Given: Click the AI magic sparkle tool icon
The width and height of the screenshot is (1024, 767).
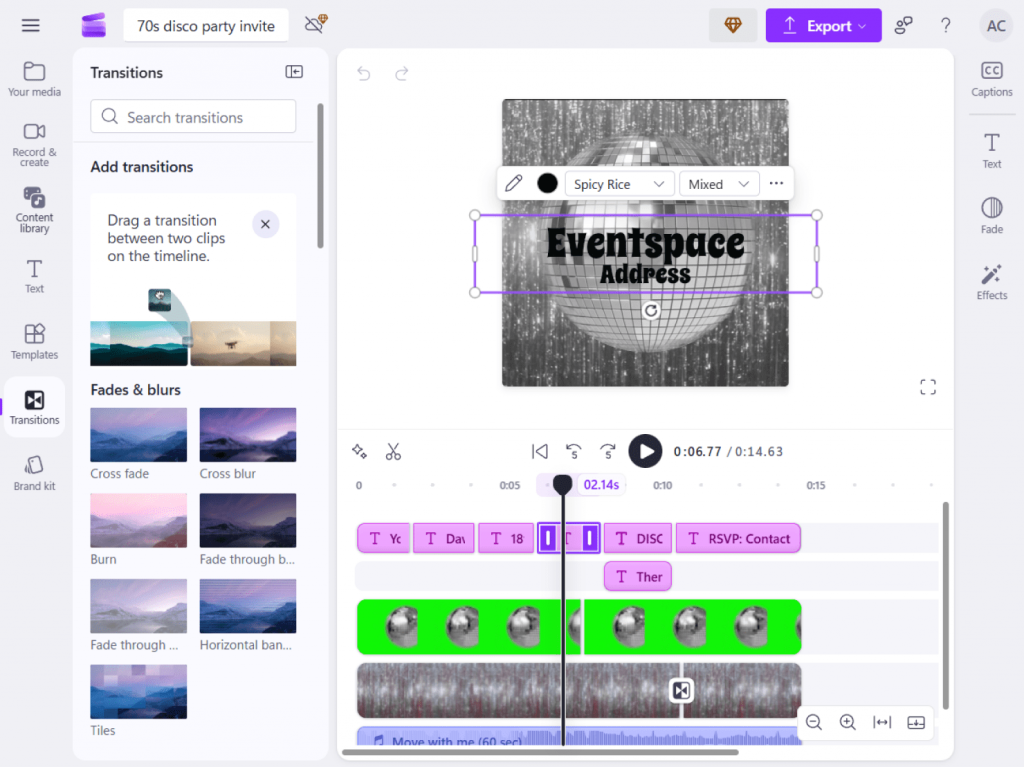Looking at the screenshot, I should (x=359, y=451).
